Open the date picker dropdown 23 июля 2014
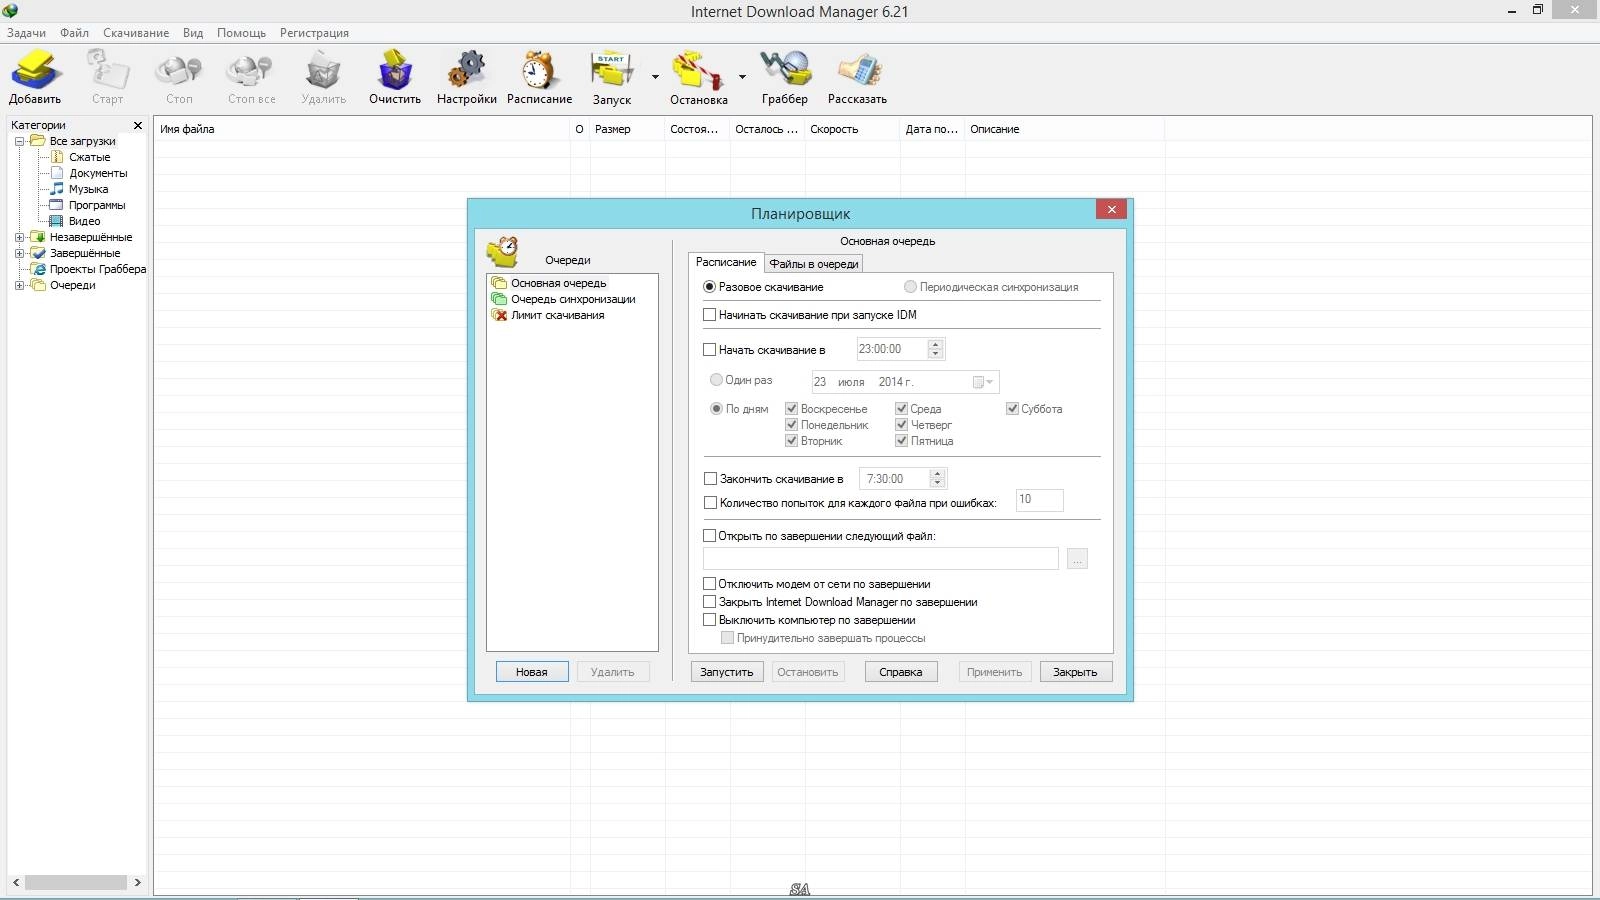This screenshot has width=1600, height=900. coord(984,382)
